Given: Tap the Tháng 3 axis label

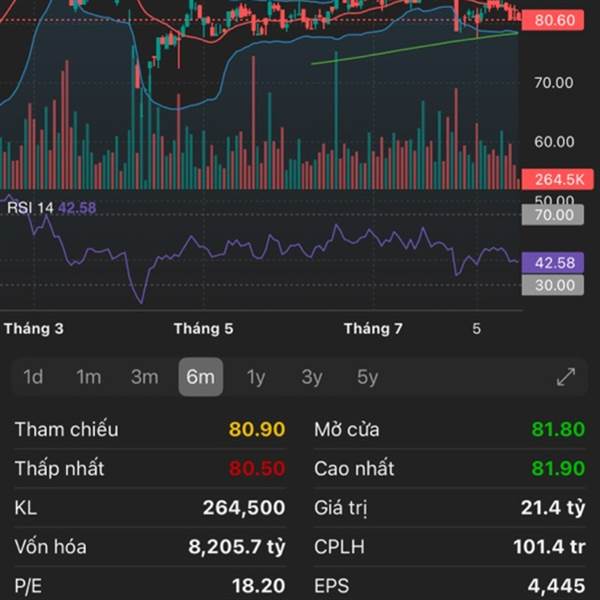Looking at the screenshot, I should 34,329.
